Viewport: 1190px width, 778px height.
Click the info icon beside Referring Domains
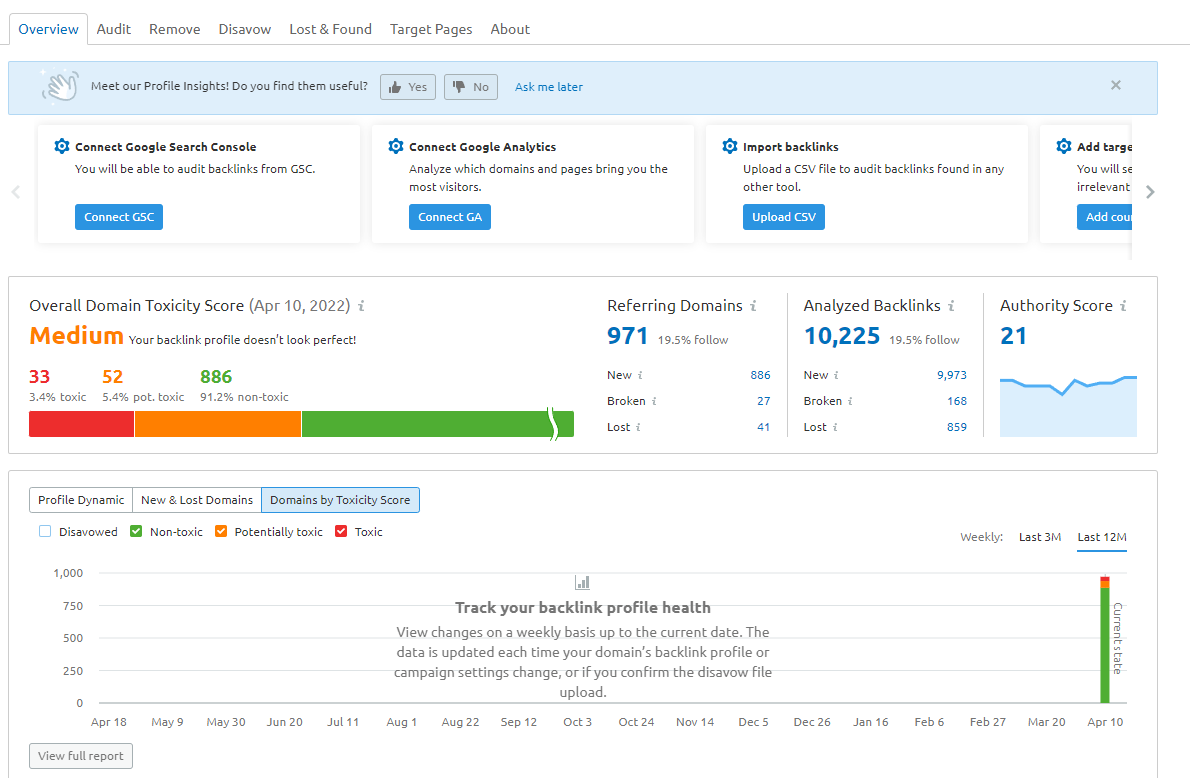(x=753, y=306)
